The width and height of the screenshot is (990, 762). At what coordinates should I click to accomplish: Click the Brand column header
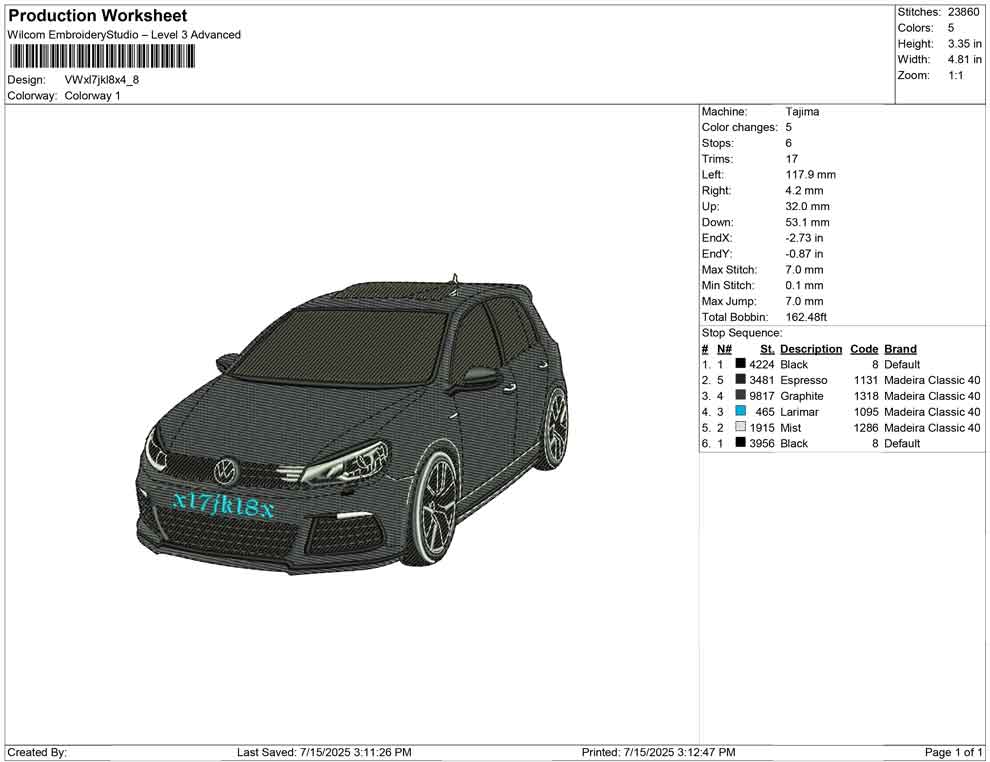click(x=900, y=349)
